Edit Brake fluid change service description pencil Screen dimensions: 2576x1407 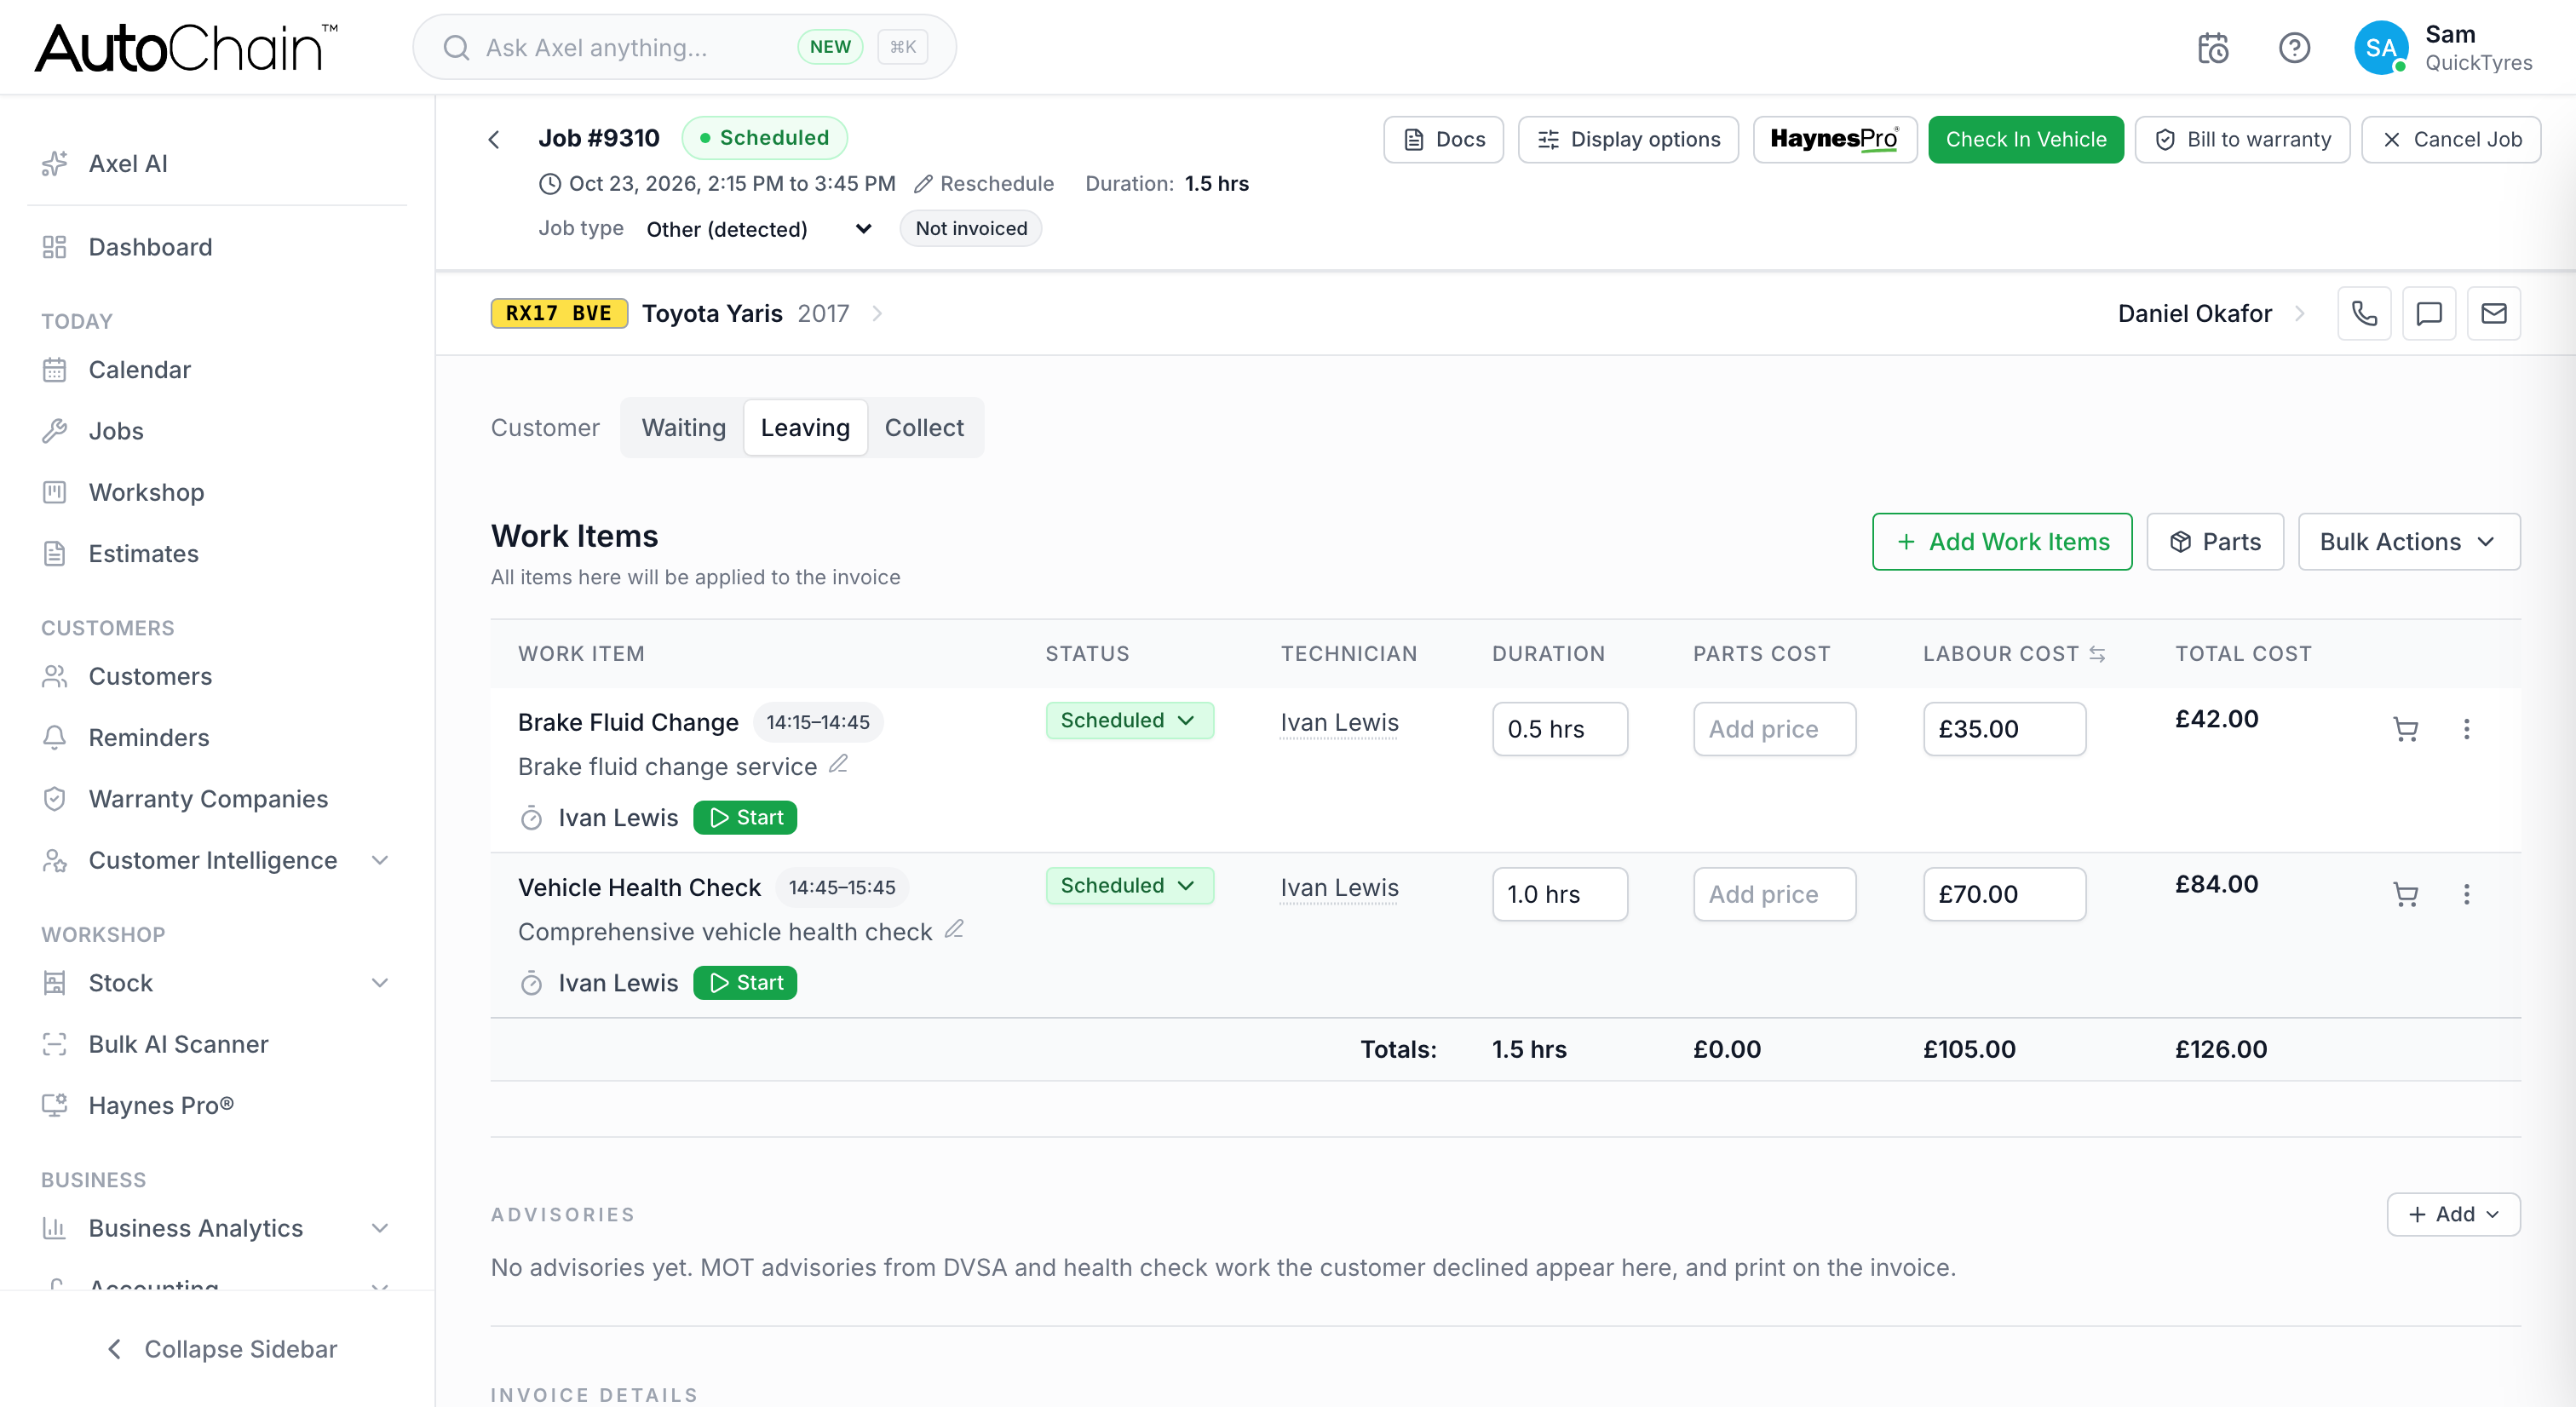[838, 764]
